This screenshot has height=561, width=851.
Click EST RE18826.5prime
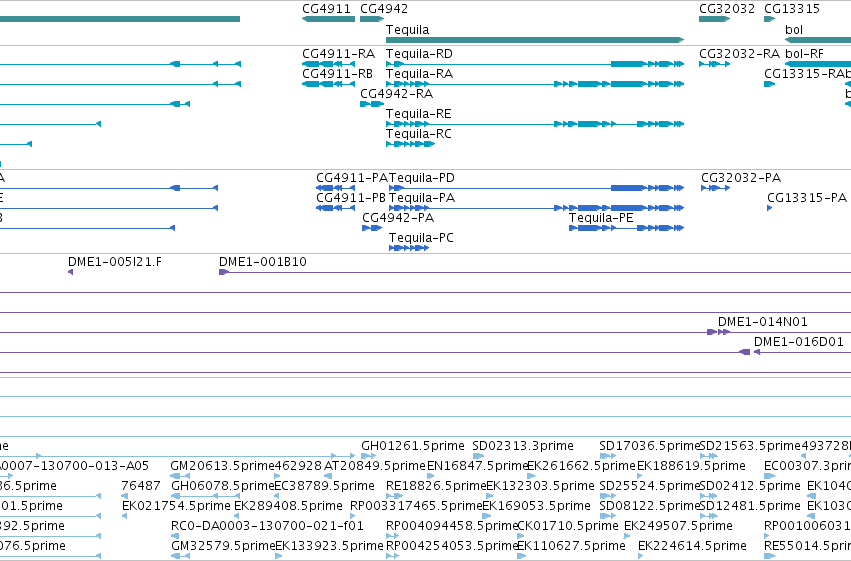click(436, 486)
